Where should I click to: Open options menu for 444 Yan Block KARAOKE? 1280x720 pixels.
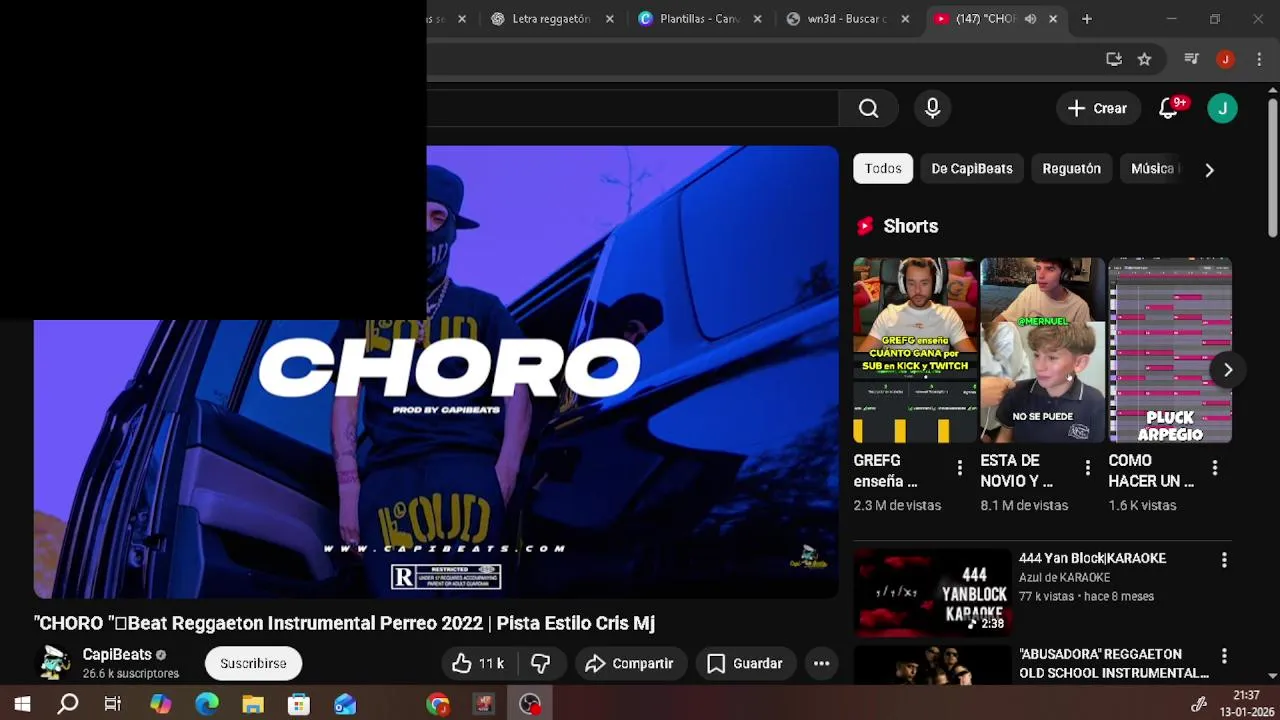[x=1224, y=561]
